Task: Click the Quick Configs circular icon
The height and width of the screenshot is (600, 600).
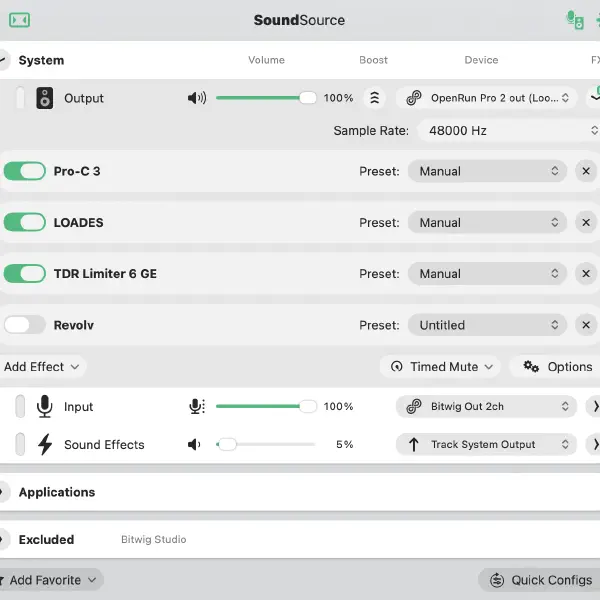Action: coord(497,580)
